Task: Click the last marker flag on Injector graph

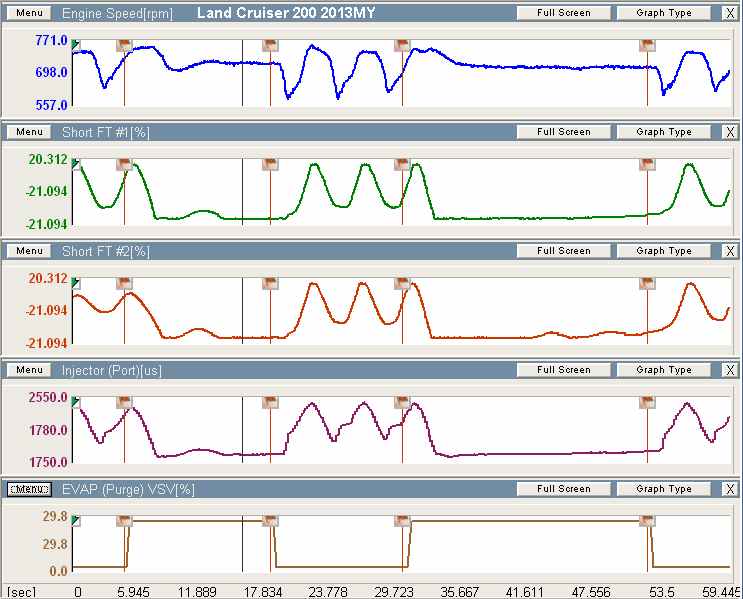Action: pos(648,402)
